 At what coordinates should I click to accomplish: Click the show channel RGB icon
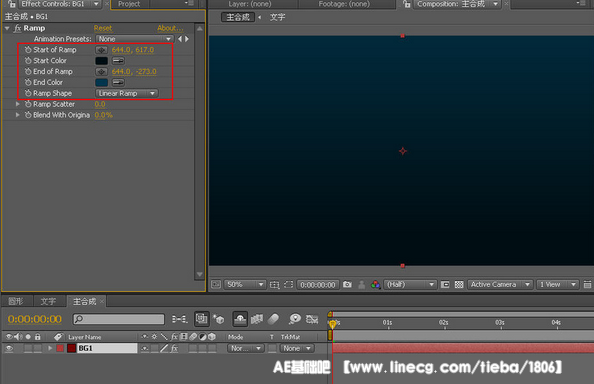tap(375, 284)
